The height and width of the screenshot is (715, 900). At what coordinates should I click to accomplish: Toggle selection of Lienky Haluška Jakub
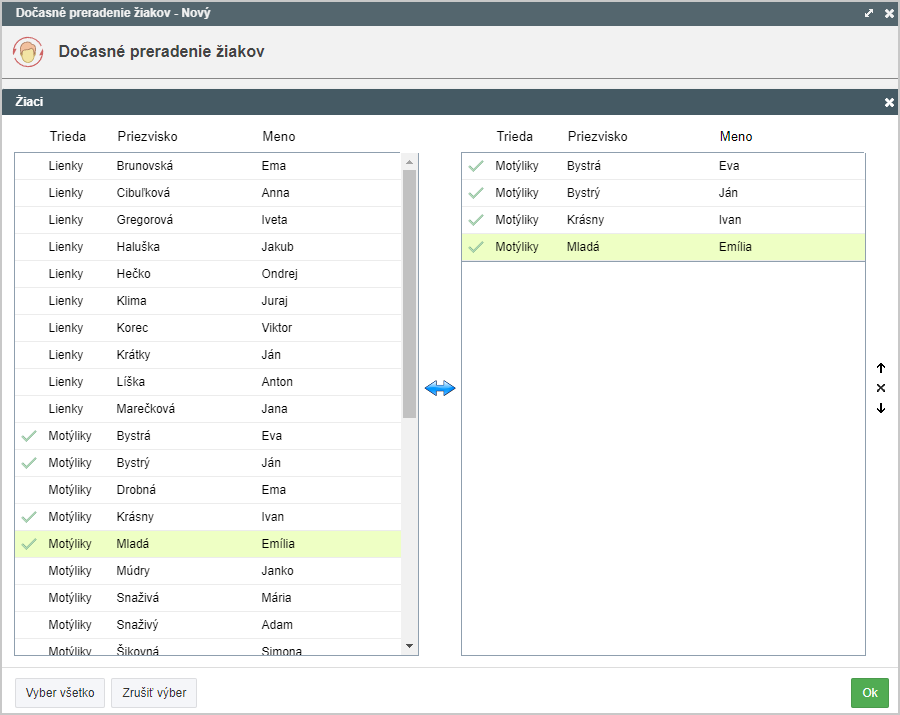click(208, 247)
